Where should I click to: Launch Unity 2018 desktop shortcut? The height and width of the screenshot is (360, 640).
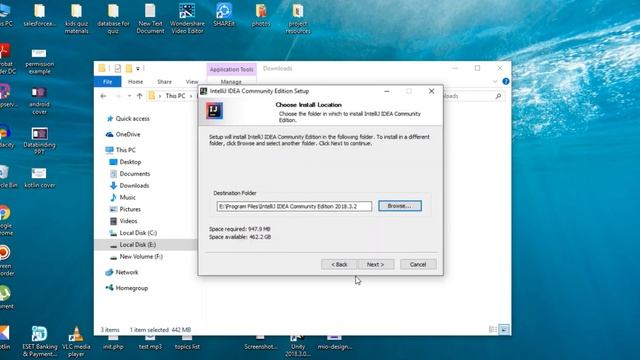pos(298,347)
